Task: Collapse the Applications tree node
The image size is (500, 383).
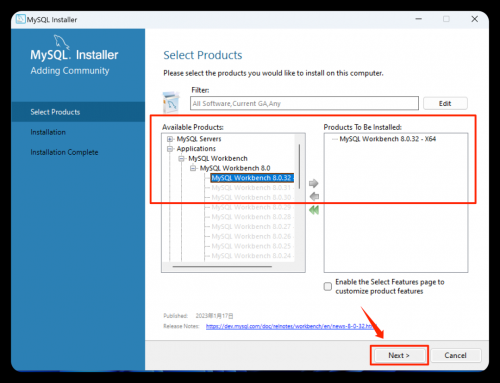Action: [170, 149]
